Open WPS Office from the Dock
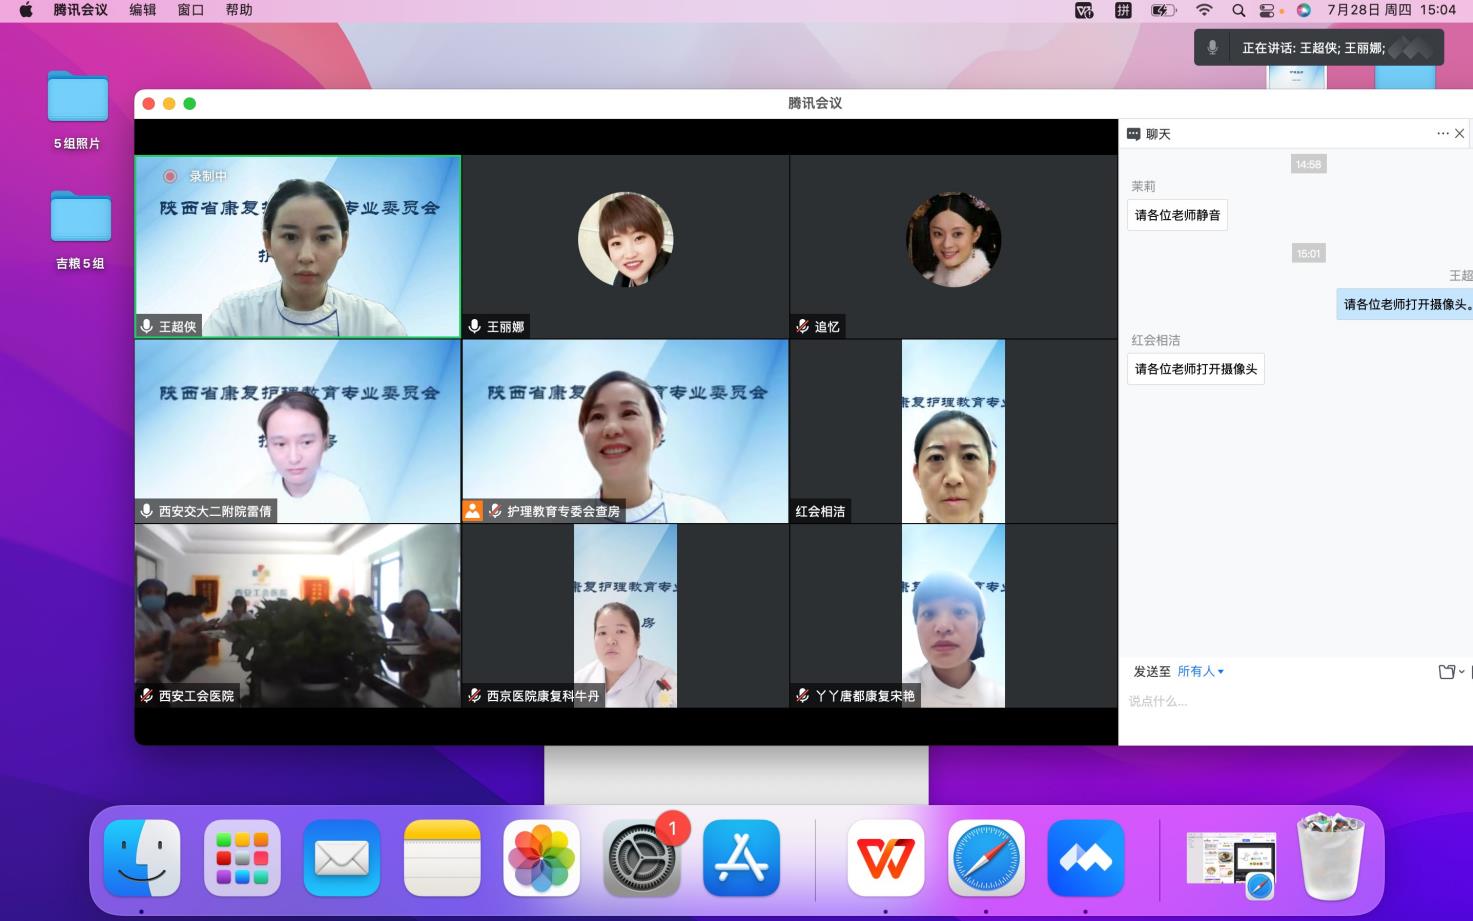Viewport: 1473px width, 921px height. [886, 858]
